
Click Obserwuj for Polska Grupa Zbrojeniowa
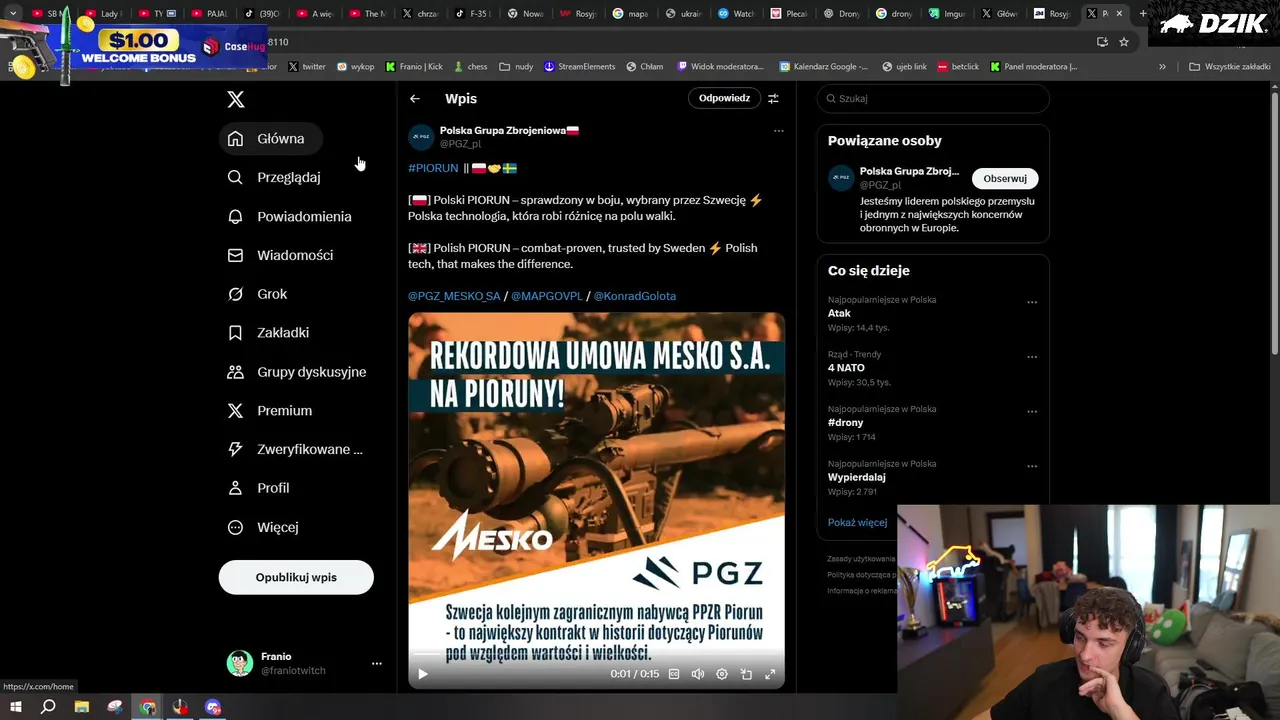tap(1005, 178)
